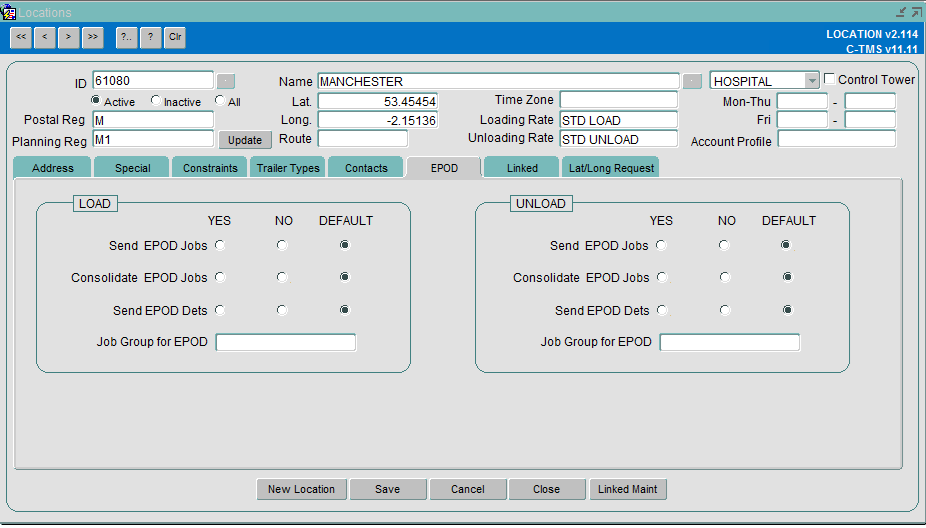Select the EPOD tab
The image size is (926, 528).
pos(444,168)
